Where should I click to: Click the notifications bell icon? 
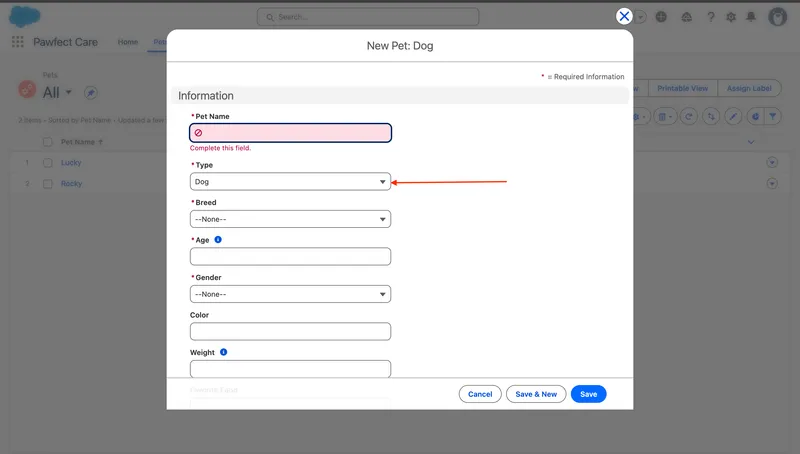[x=750, y=17]
